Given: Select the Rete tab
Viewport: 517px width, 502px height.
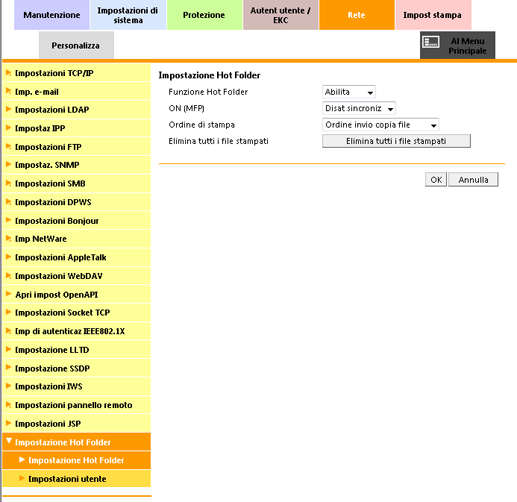Looking at the screenshot, I should [357, 15].
